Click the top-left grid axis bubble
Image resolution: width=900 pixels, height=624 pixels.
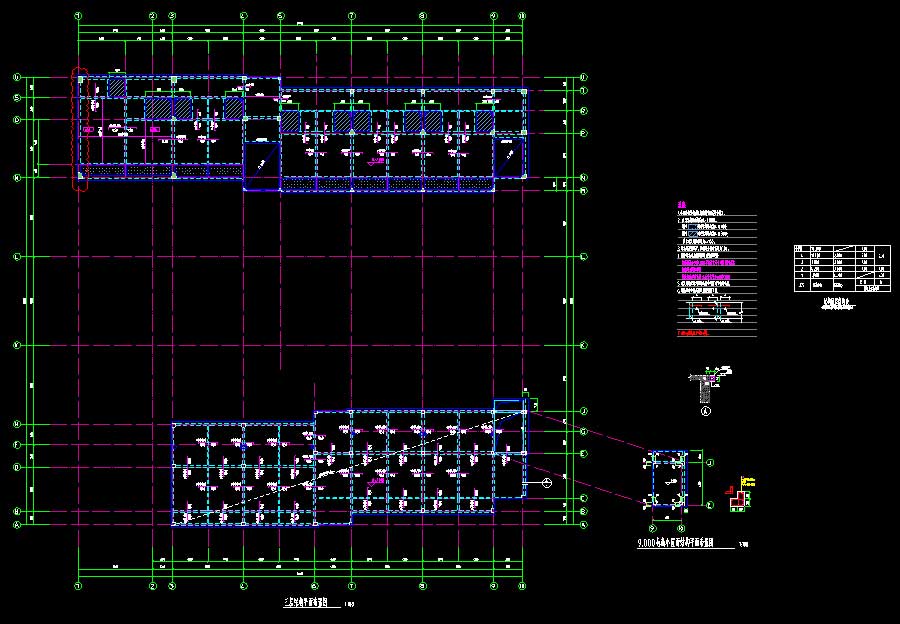click(x=80, y=16)
